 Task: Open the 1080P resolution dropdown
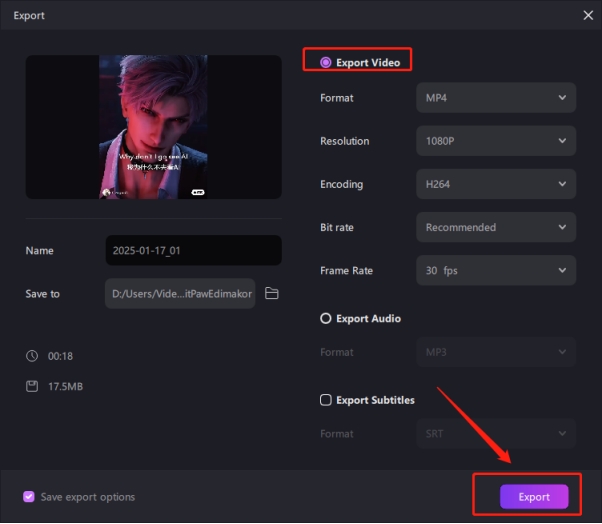coord(496,141)
